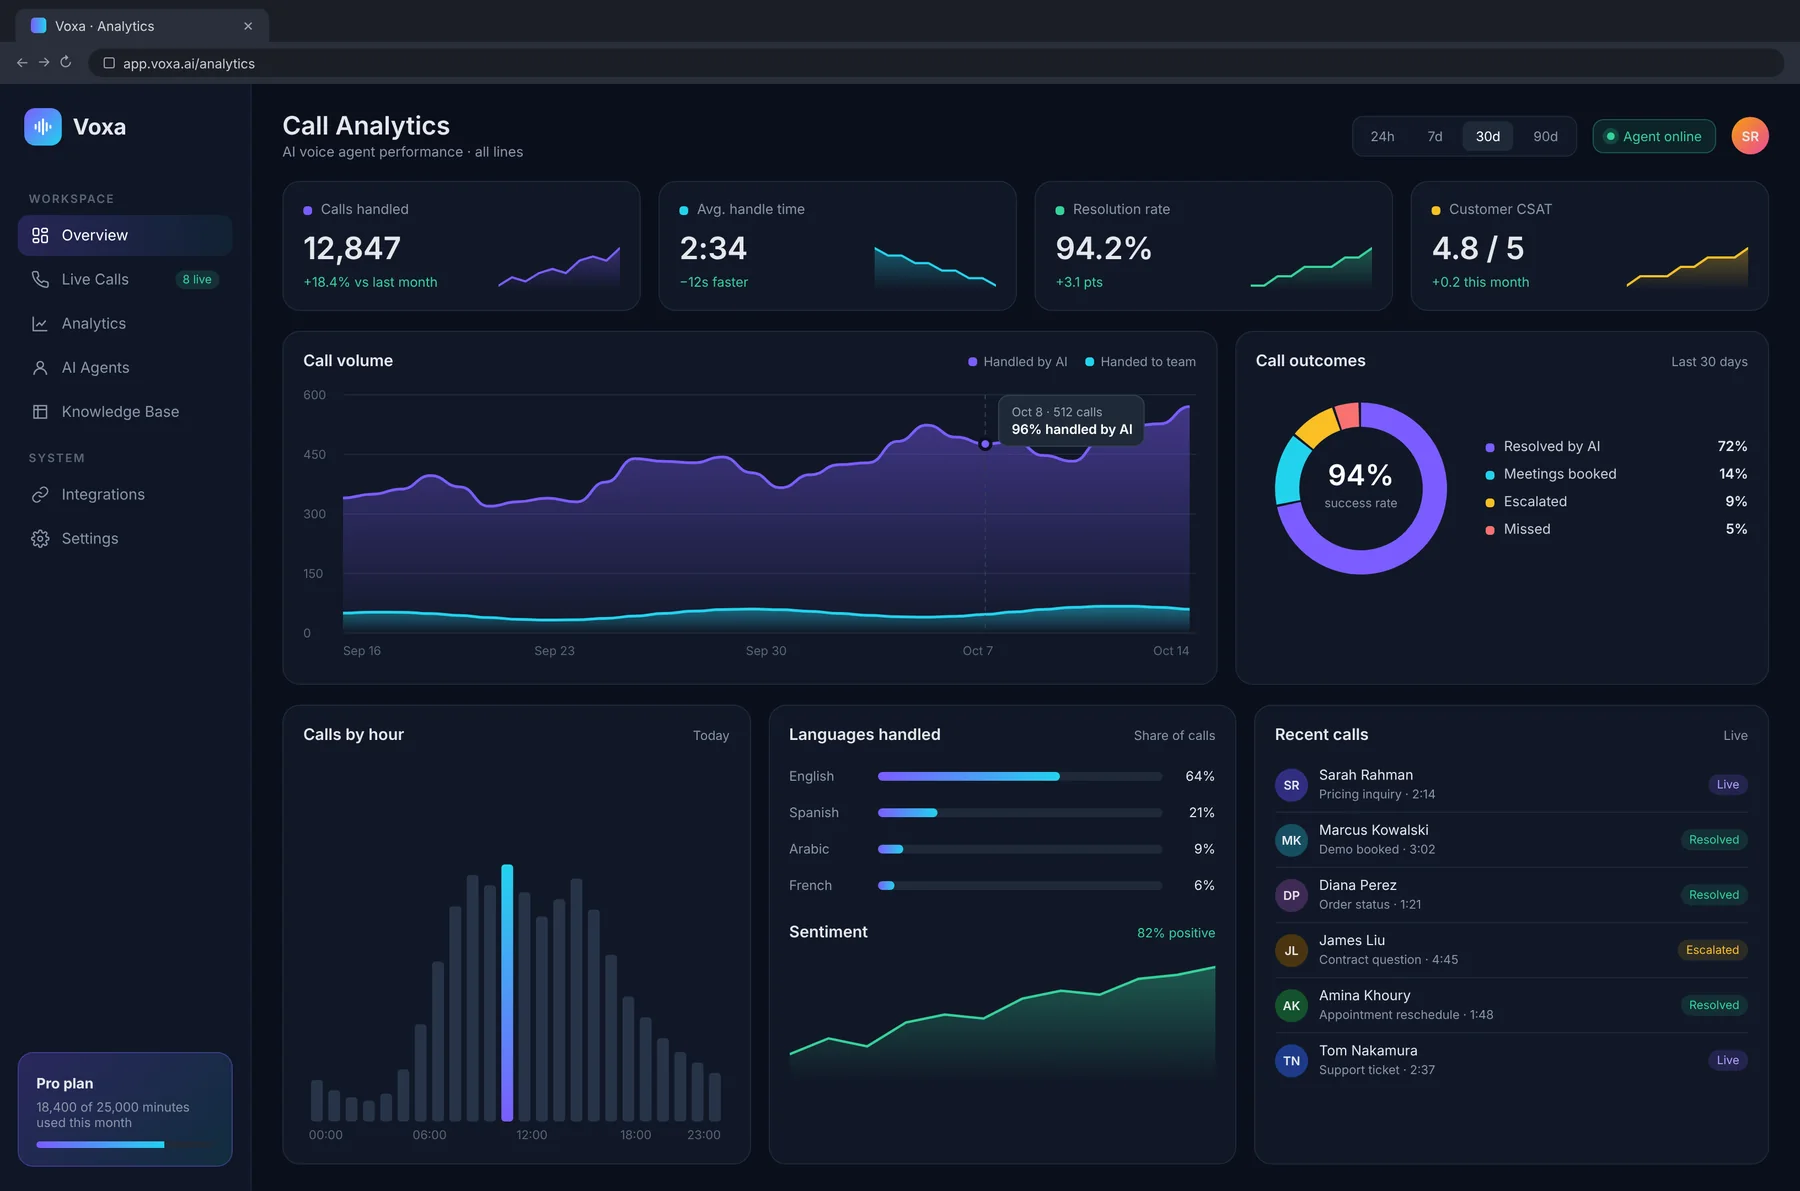The height and width of the screenshot is (1191, 1800).
Task: Click the browser address bar
Action: coord(936,63)
